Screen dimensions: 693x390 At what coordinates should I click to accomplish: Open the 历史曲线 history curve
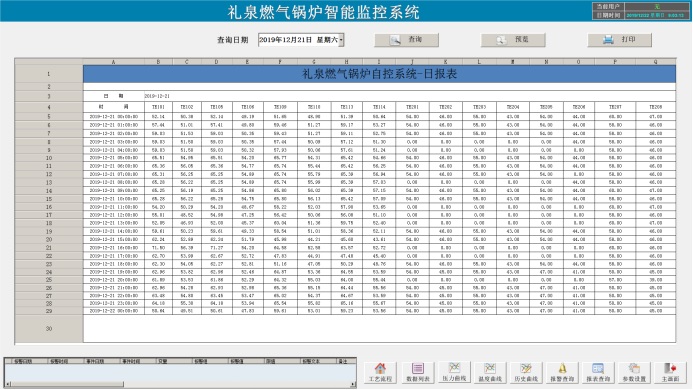point(526,372)
